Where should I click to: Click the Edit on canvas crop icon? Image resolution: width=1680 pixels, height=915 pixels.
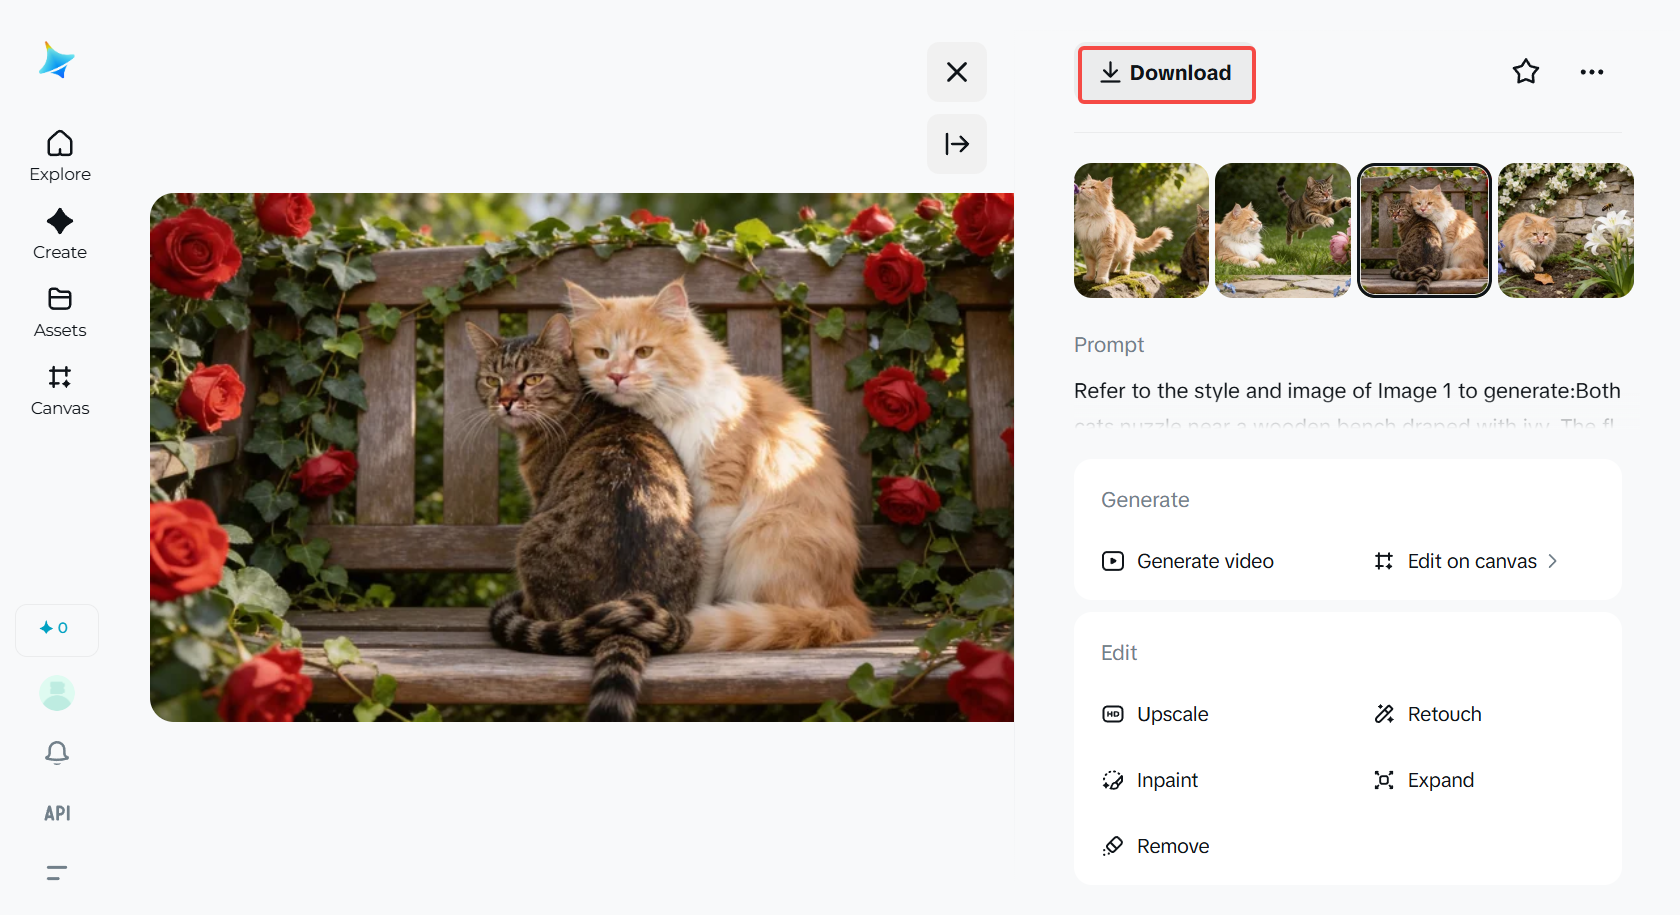(x=1384, y=561)
